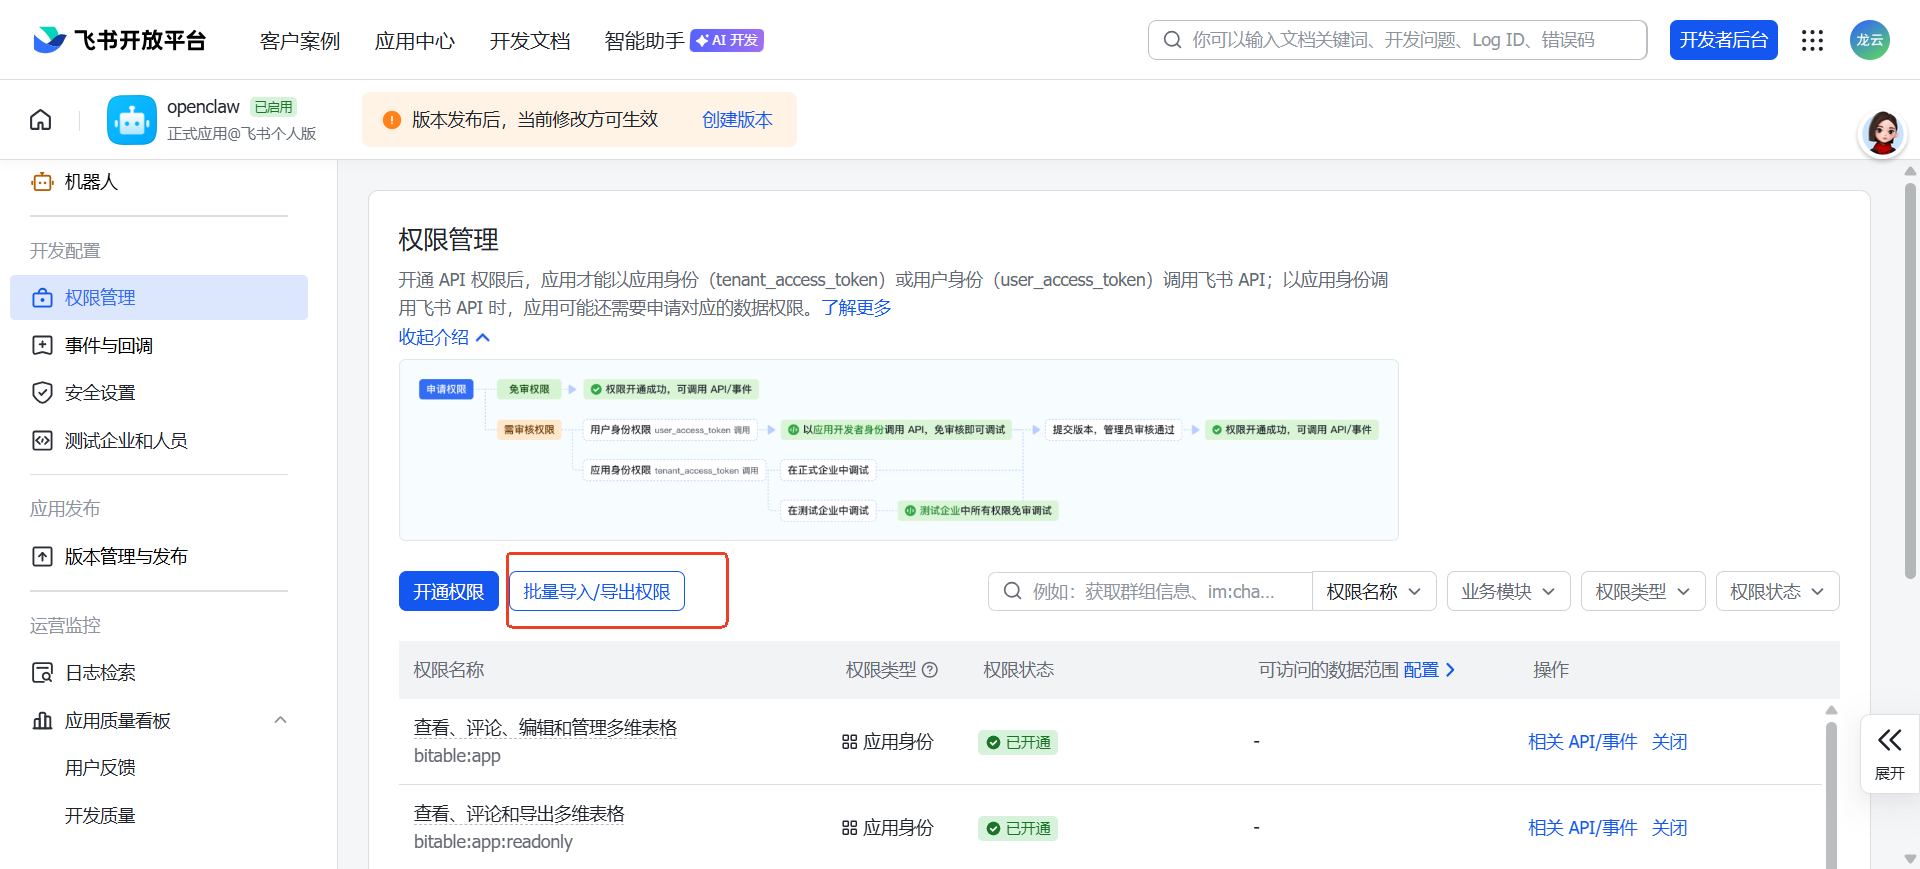This screenshot has height=869, width=1920.
Task: Open the floating assistant avatar
Action: 1882,134
